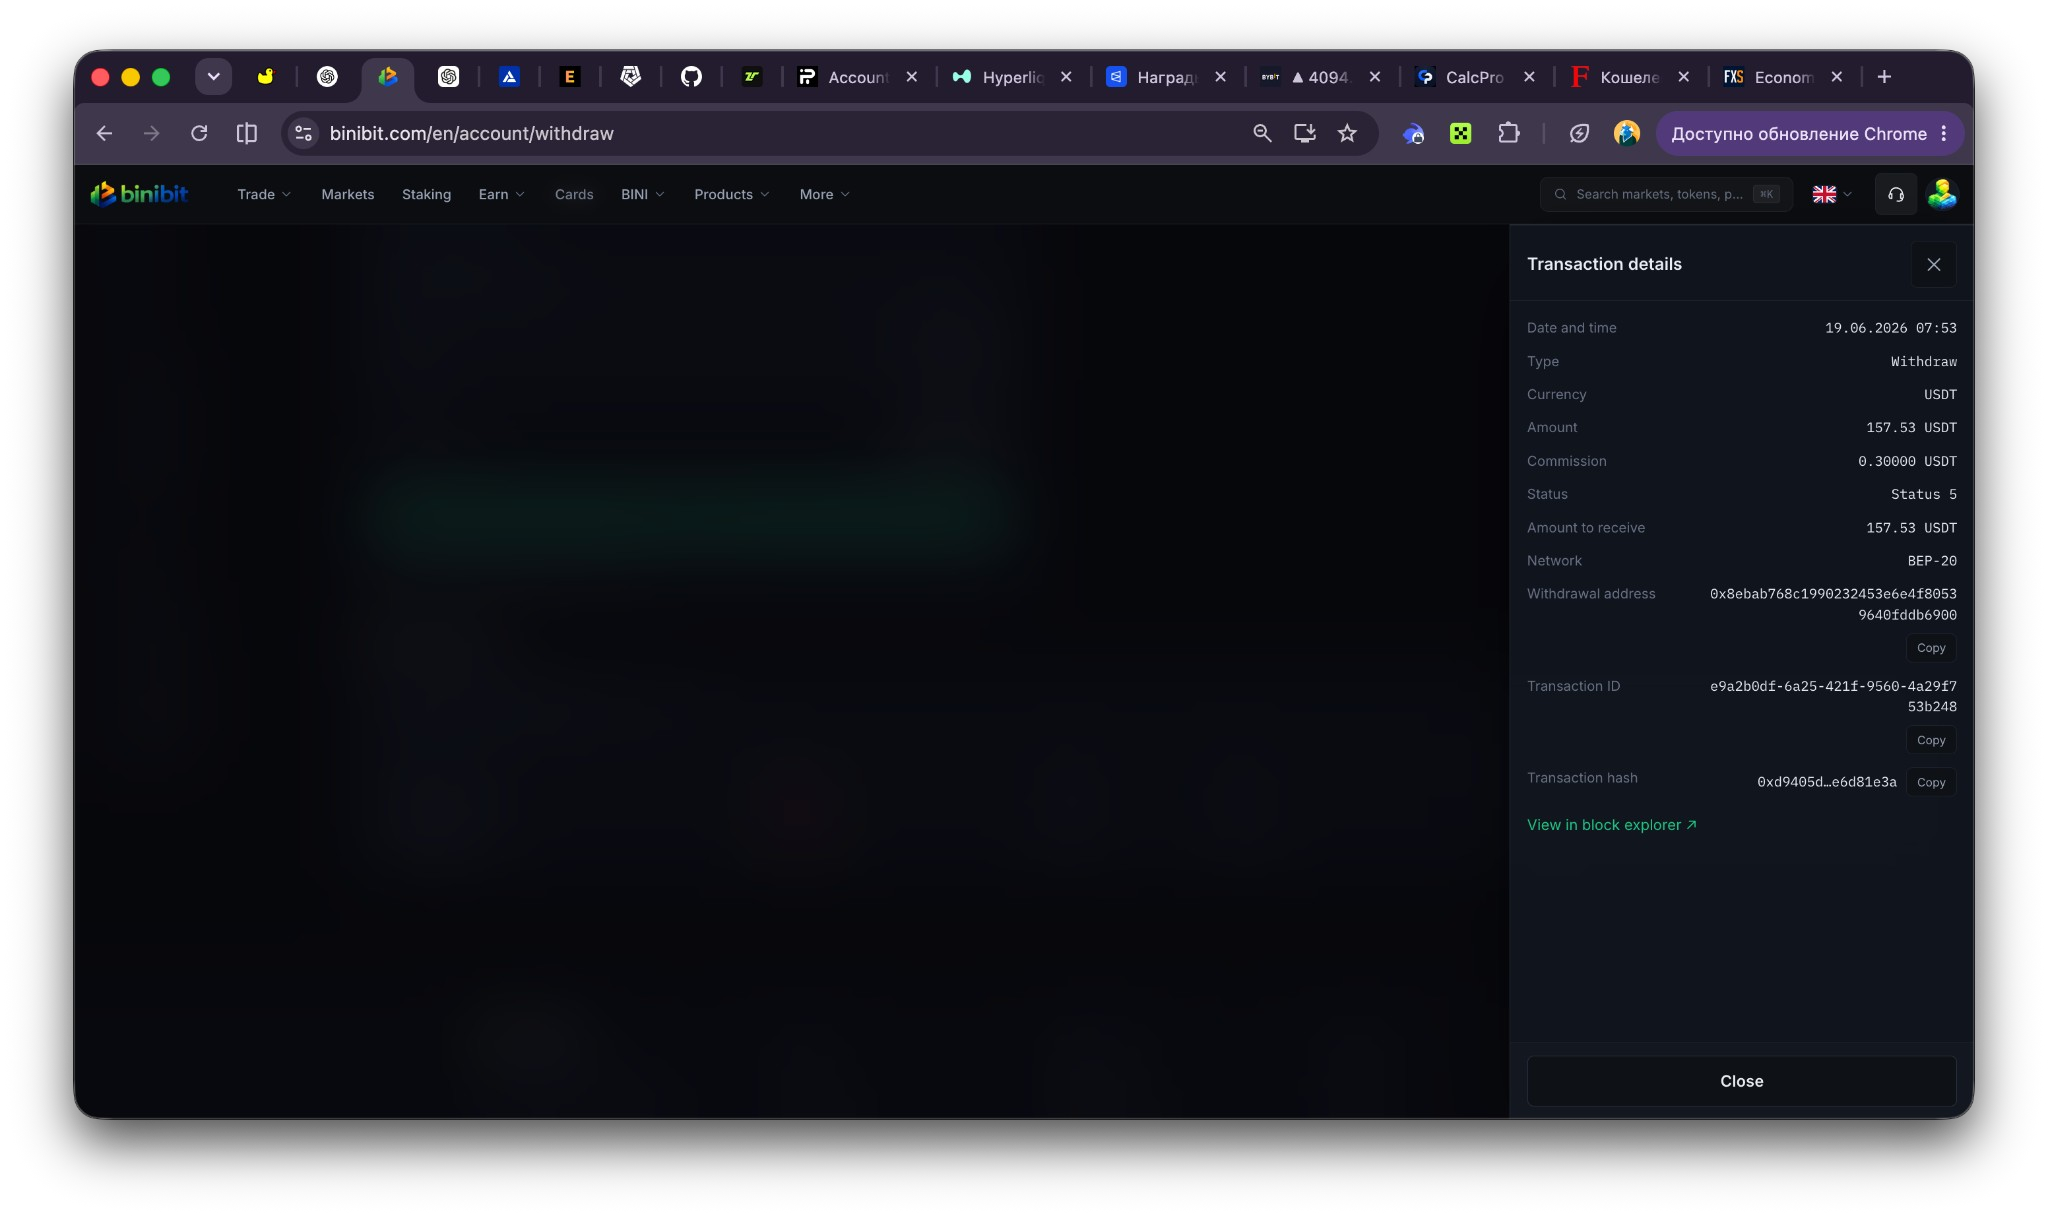Expand the Earn dropdown menu
This screenshot has width=2048, height=1216.
click(501, 194)
